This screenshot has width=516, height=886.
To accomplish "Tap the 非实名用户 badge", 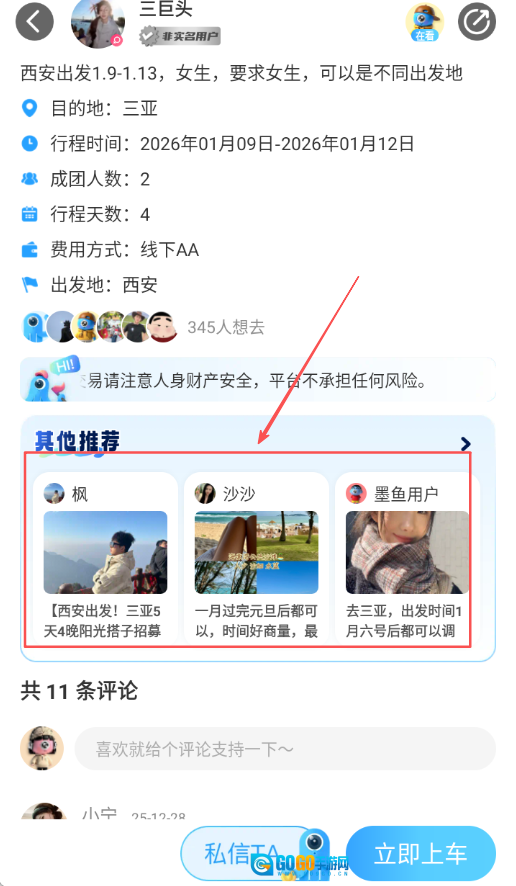I will (x=180, y=36).
